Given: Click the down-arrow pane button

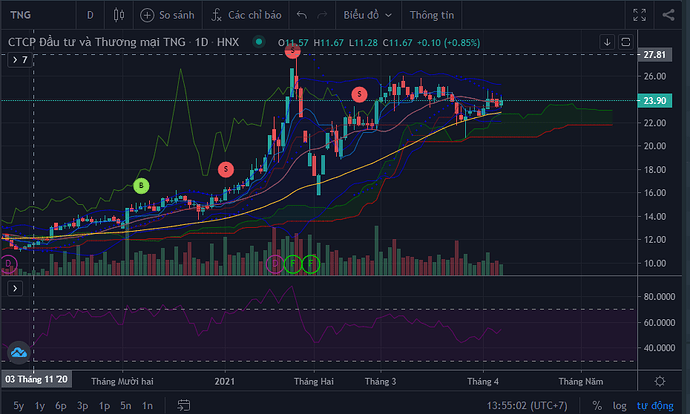Looking at the screenshot, I should (x=607, y=42).
